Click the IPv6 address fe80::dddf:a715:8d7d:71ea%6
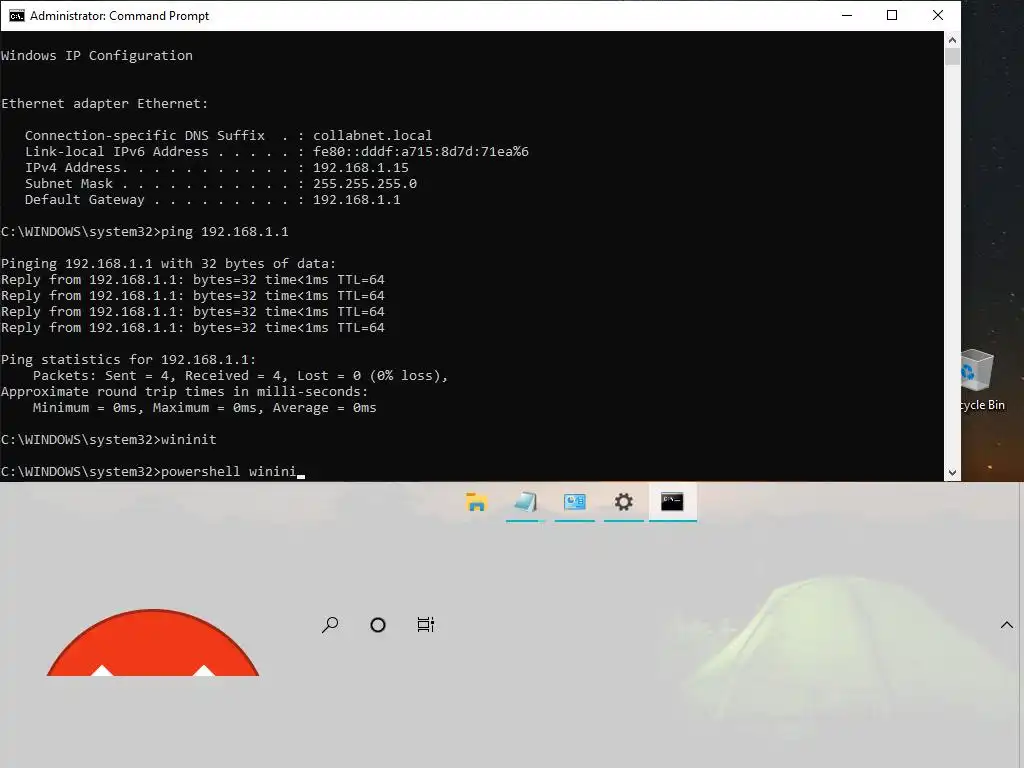This screenshot has width=1024, height=768. tap(421, 152)
